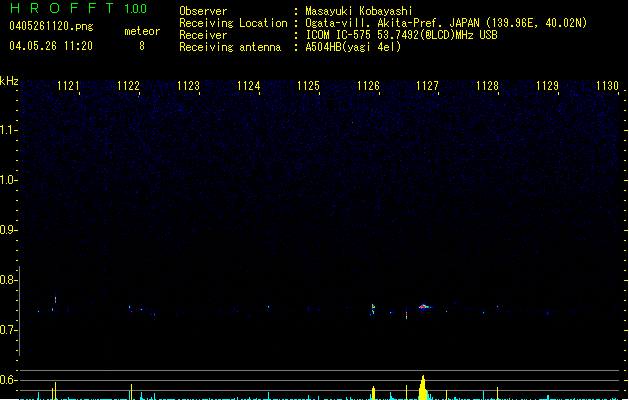Click time axis label 1127
The width and height of the screenshot is (629, 400).
(x=427, y=85)
